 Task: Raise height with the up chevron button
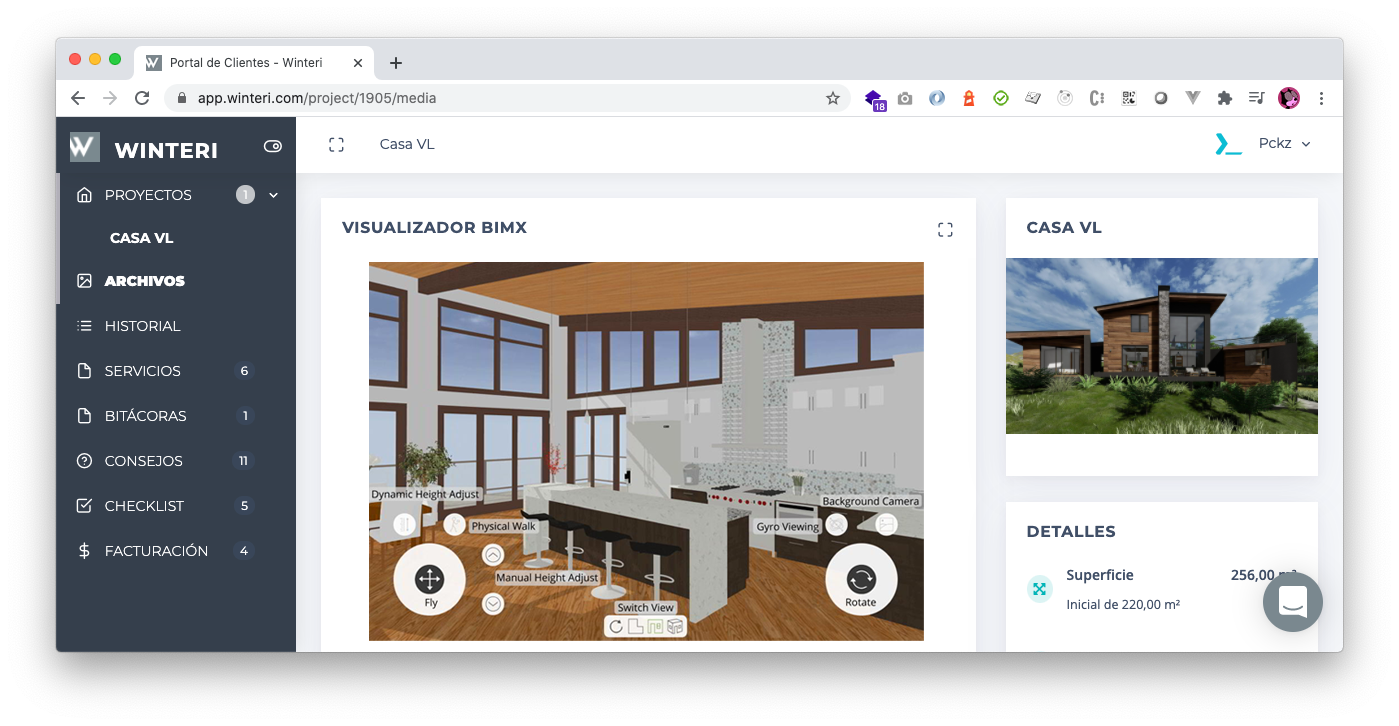(493, 555)
